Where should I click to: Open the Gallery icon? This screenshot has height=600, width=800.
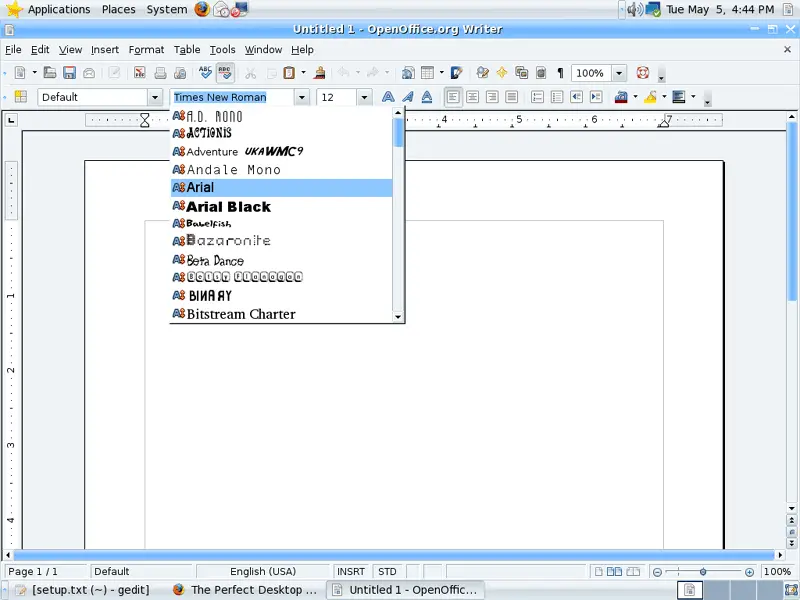[521, 73]
